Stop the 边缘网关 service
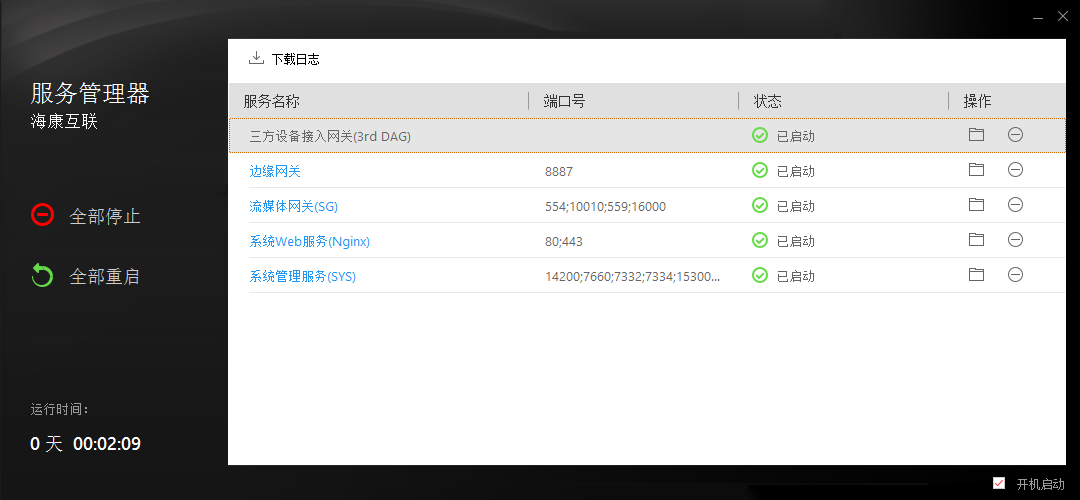1080x500 pixels. [1015, 170]
